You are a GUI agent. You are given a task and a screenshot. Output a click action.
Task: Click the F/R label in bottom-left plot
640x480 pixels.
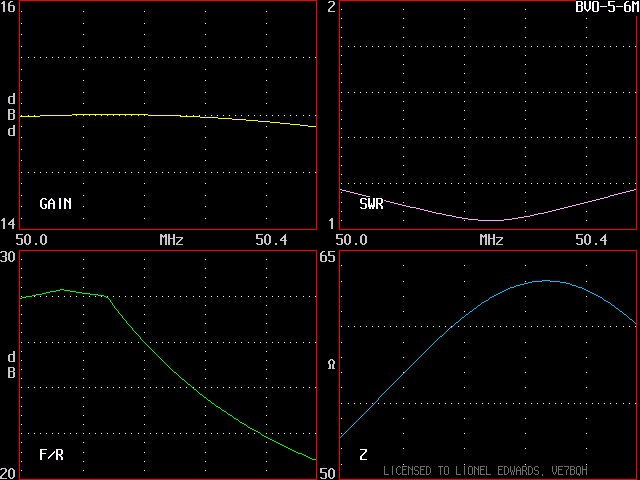pos(51,455)
